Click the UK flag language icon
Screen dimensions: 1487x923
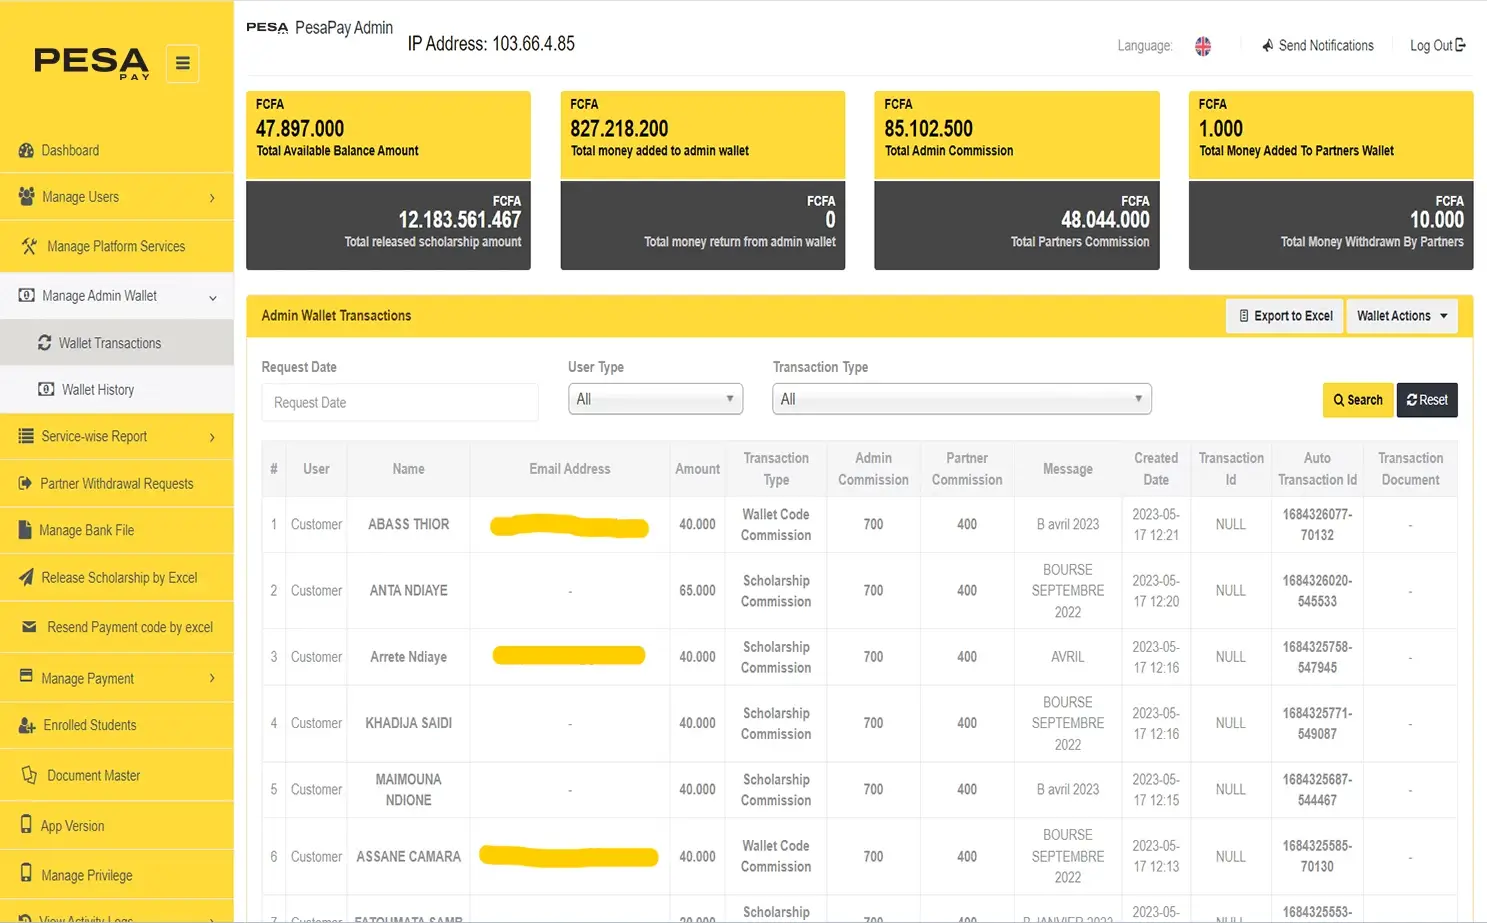[1202, 45]
